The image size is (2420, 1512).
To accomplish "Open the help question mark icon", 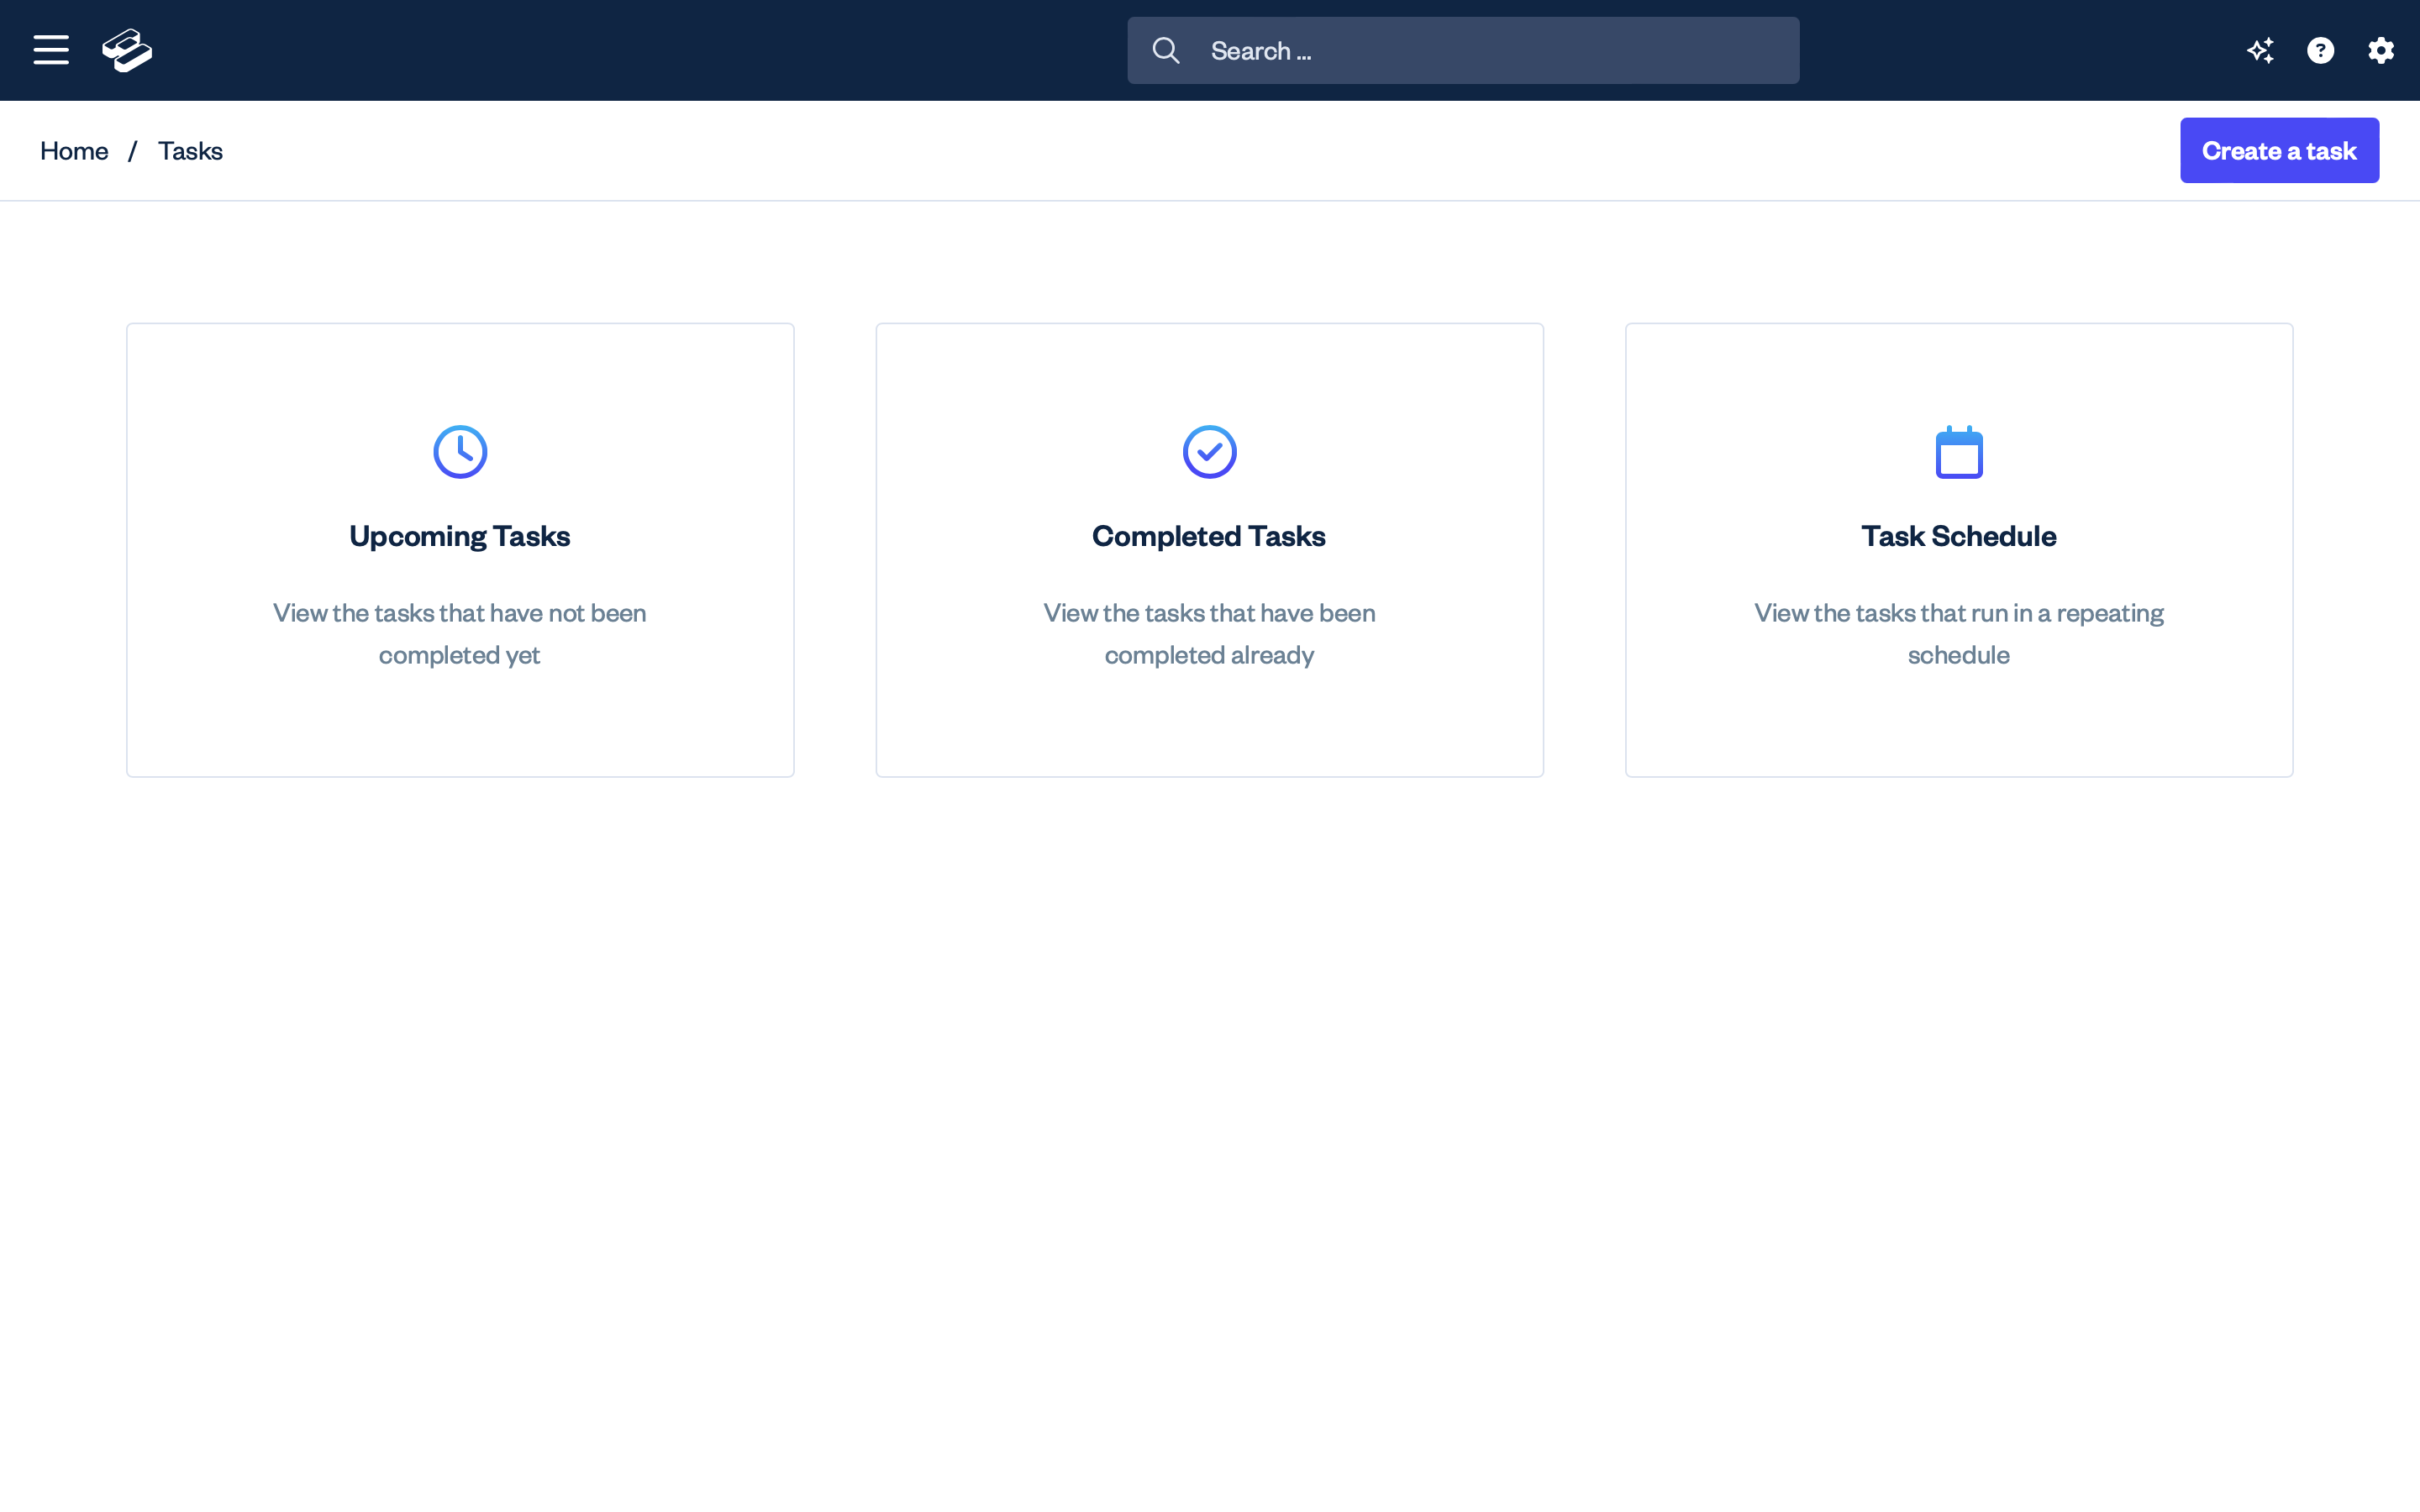I will click(x=2320, y=50).
